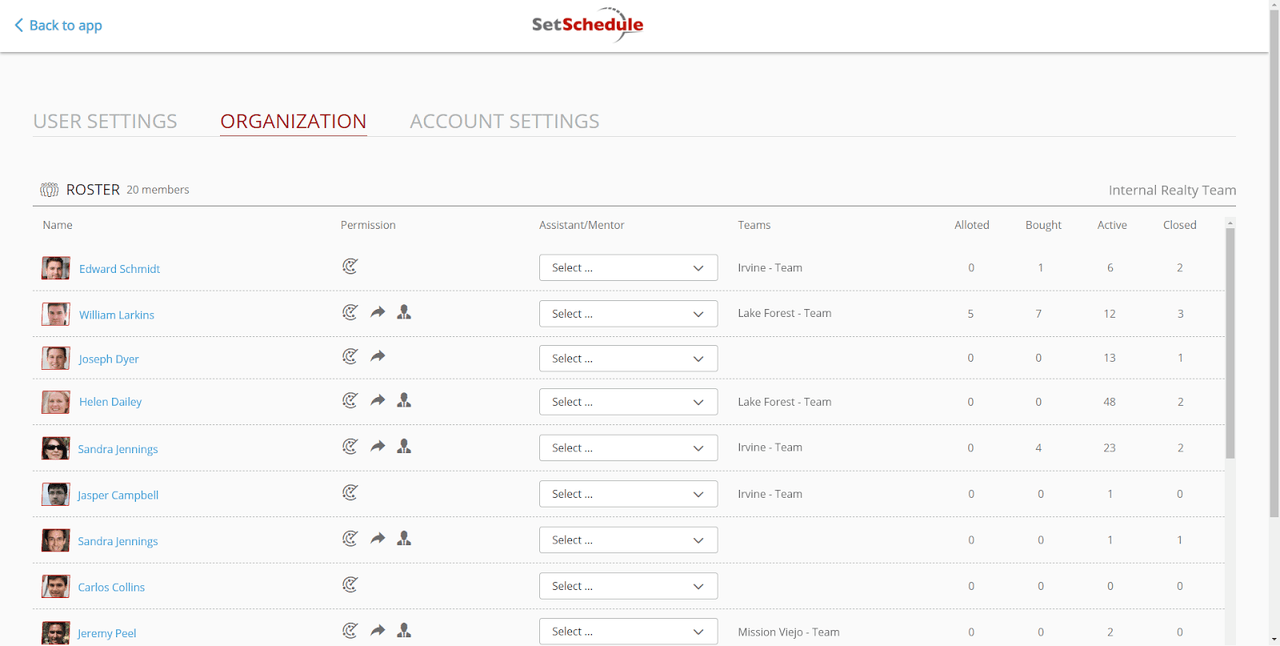Expand the Select dropdown in Helen Dailey's row
Screen dimensions: 1280x646
pyautogui.click(x=628, y=401)
